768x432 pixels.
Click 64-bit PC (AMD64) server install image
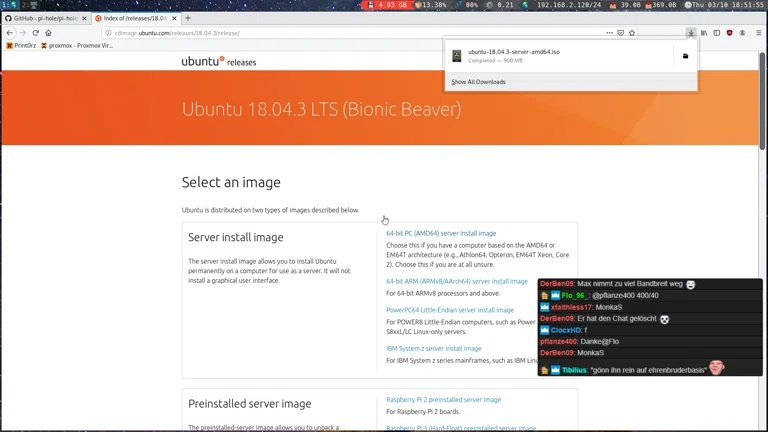441,233
